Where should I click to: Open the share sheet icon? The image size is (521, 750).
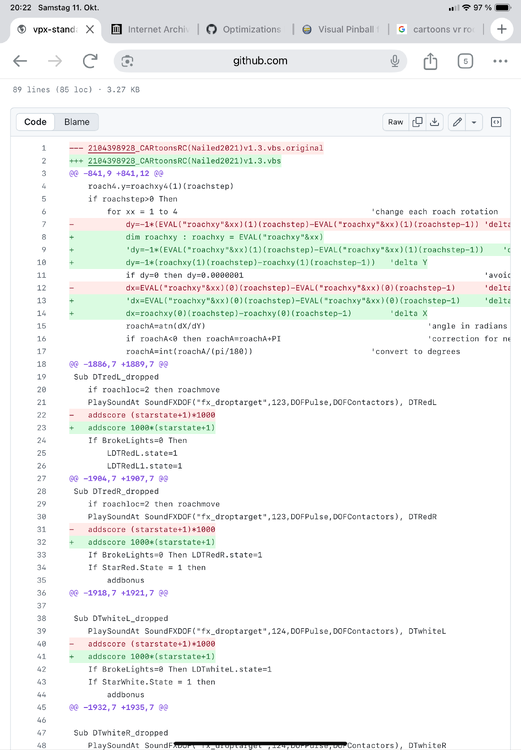pyautogui.click(x=430, y=61)
